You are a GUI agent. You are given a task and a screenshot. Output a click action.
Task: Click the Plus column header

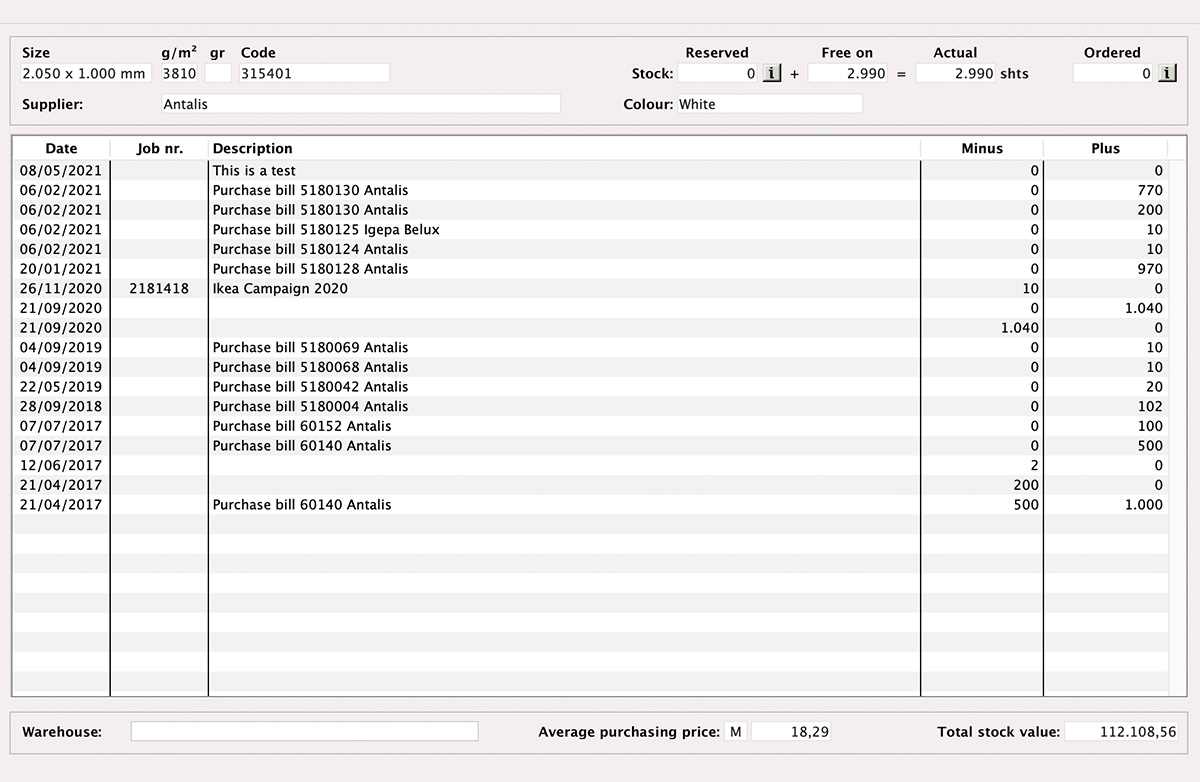pyautogui.click(x=1105, y=148)
